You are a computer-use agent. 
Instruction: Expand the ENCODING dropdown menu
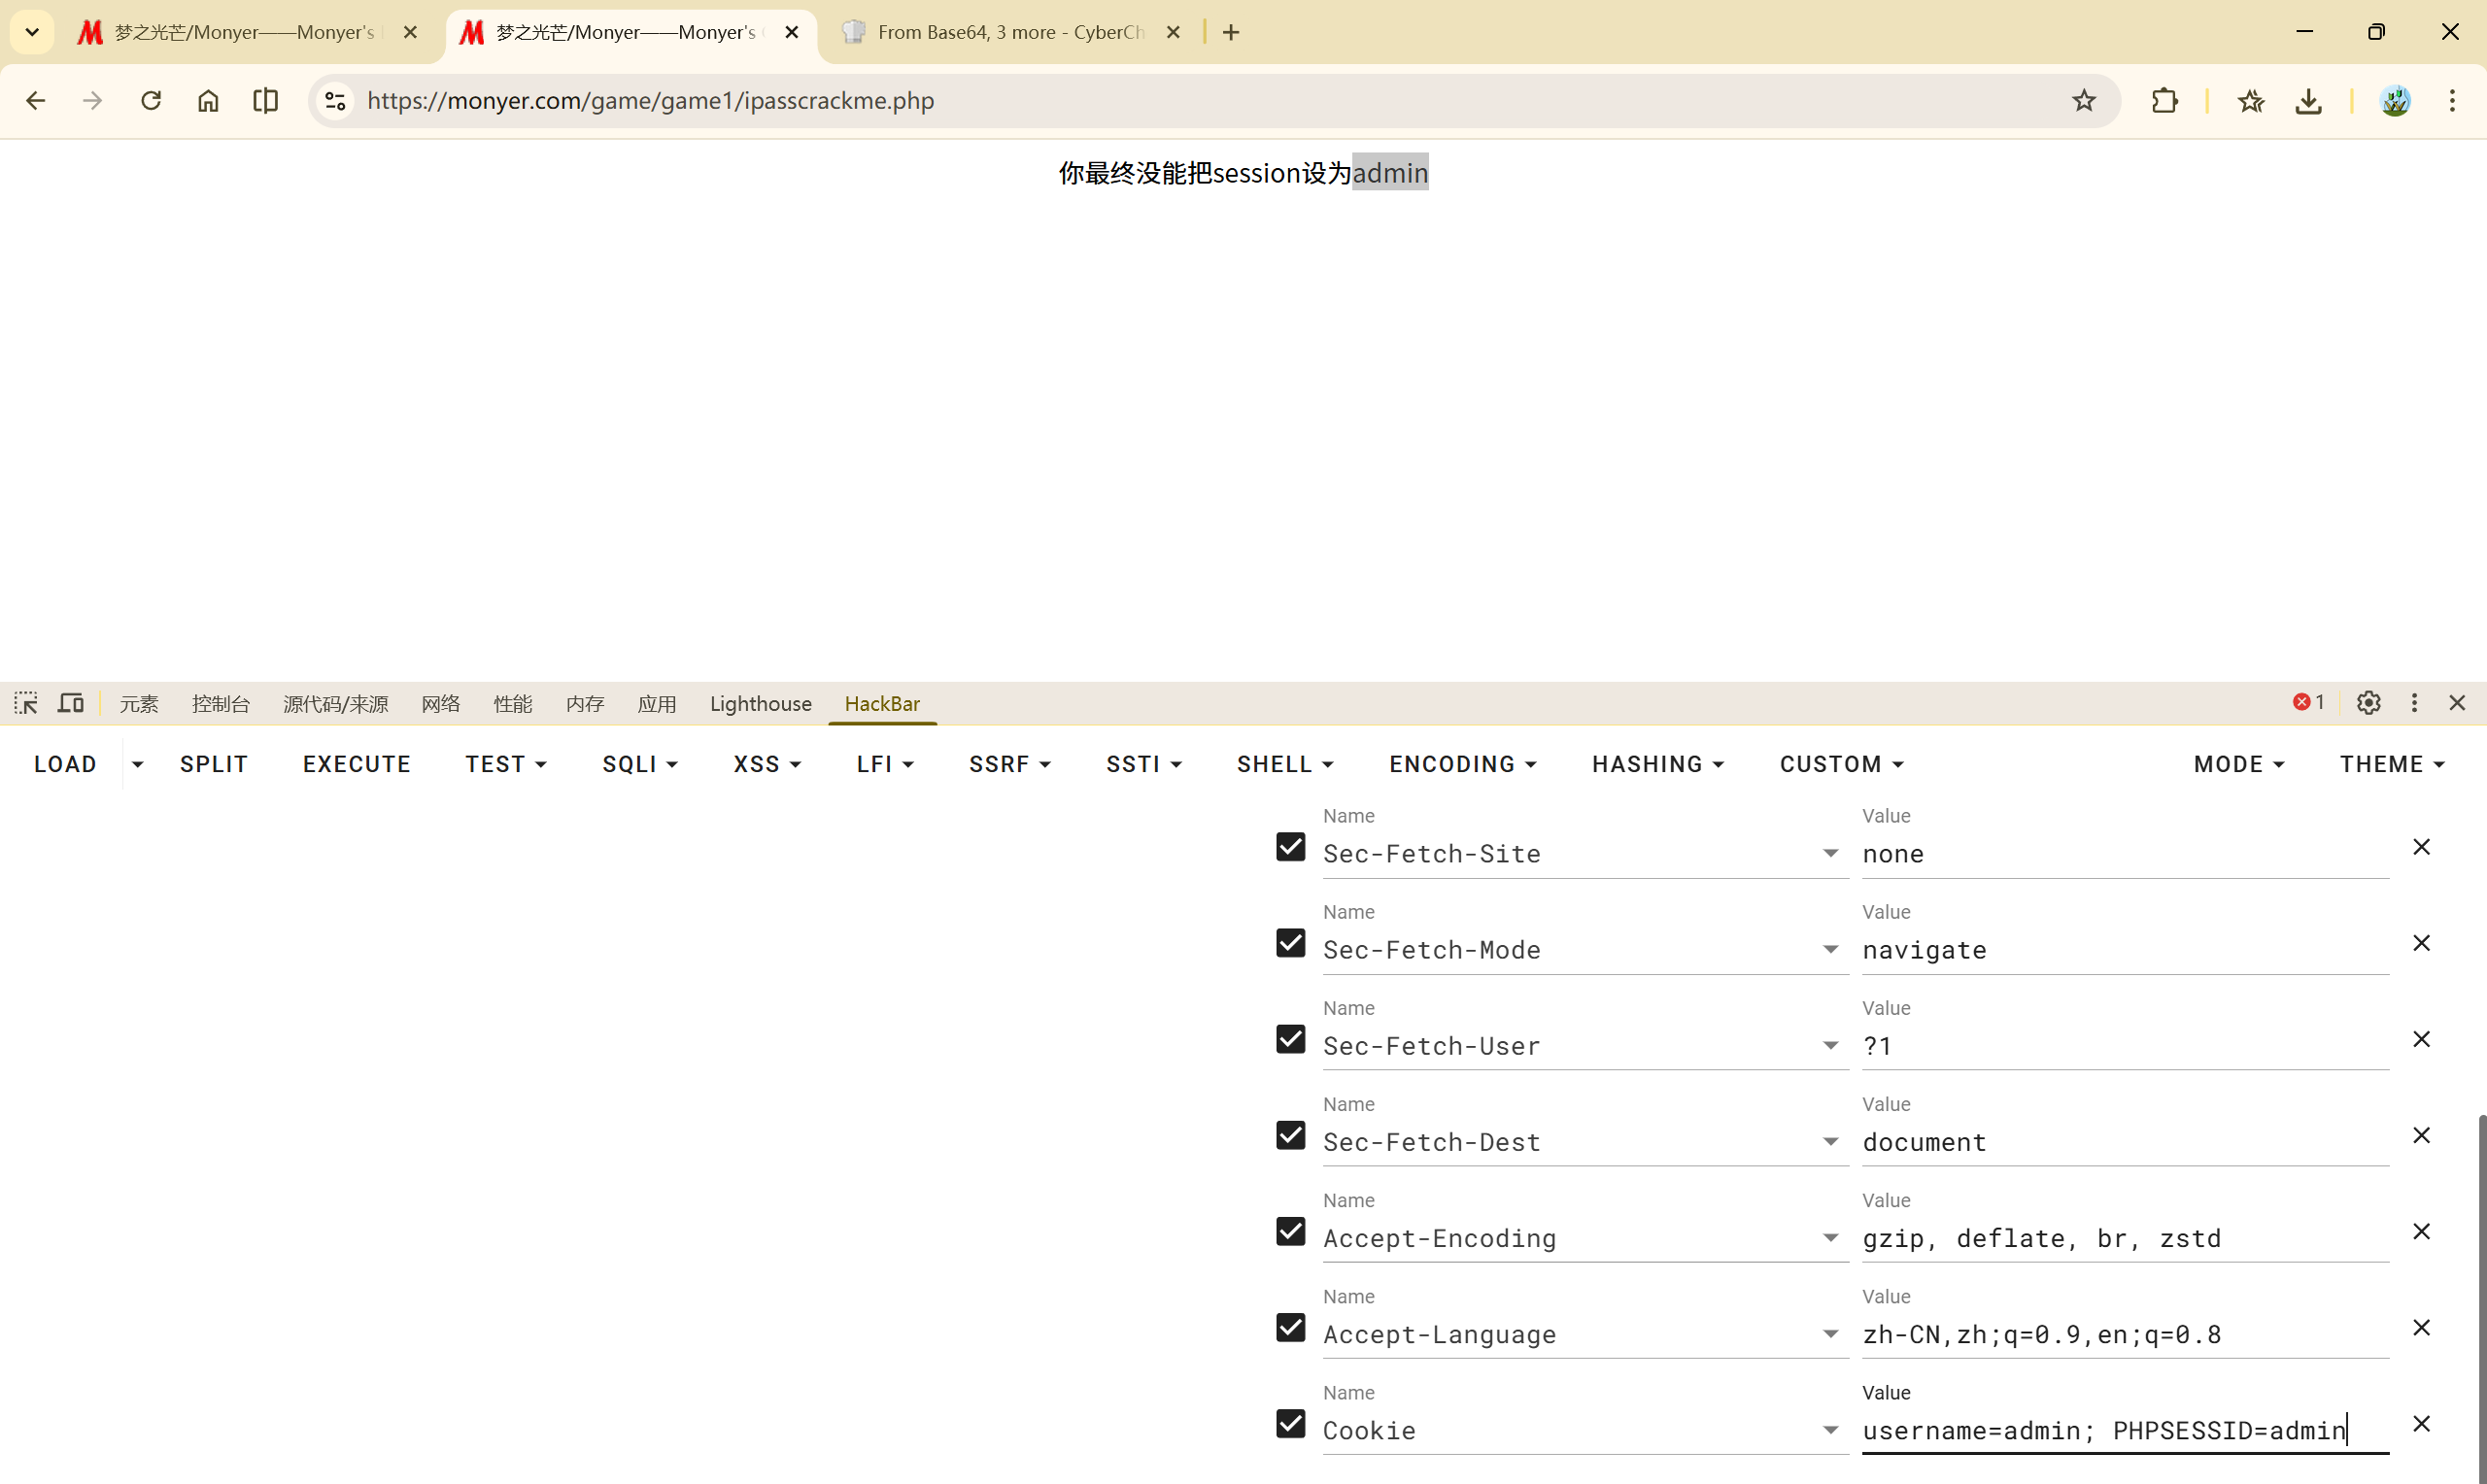pyautogui.click(x=1462, y=764)
